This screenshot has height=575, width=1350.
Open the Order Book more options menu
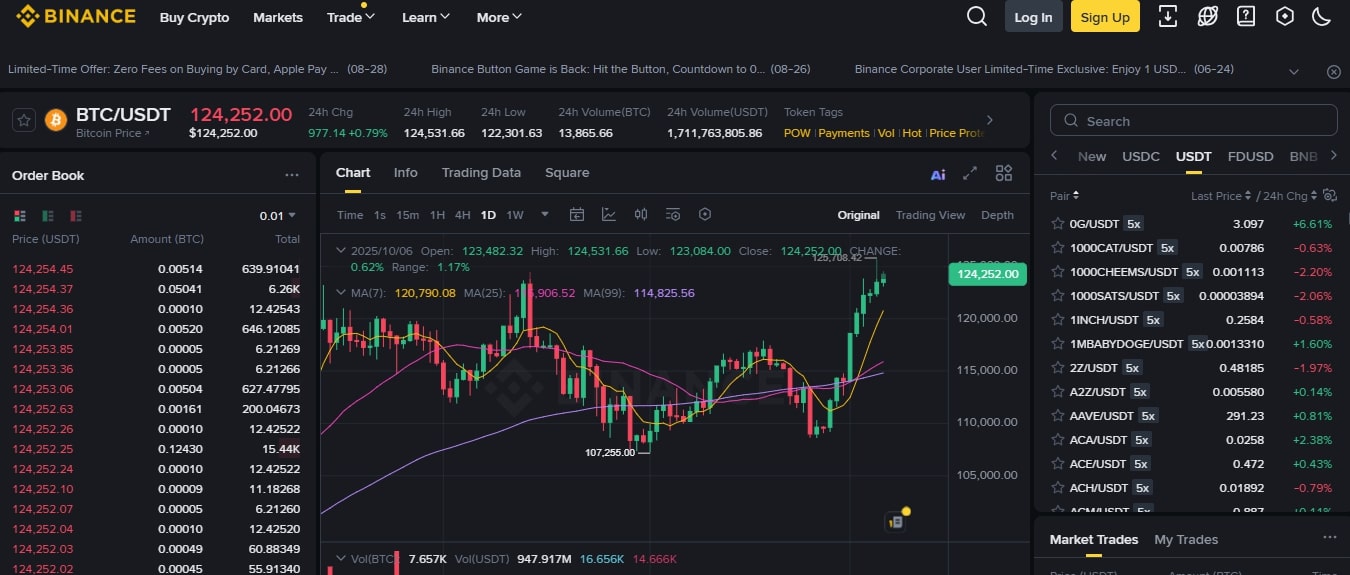pyautogui.click(x=292, y=175)
